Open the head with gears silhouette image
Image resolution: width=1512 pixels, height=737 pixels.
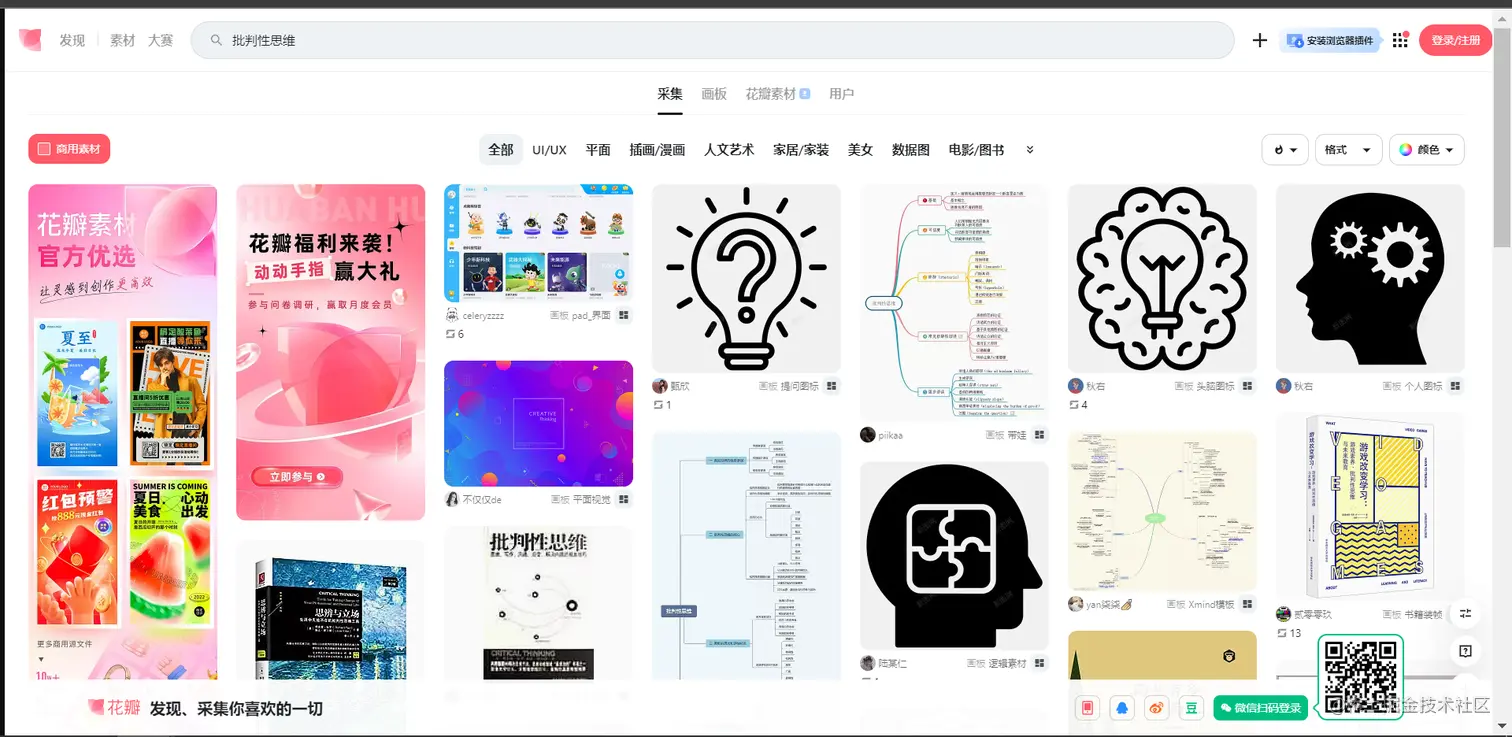(1370, 278)
